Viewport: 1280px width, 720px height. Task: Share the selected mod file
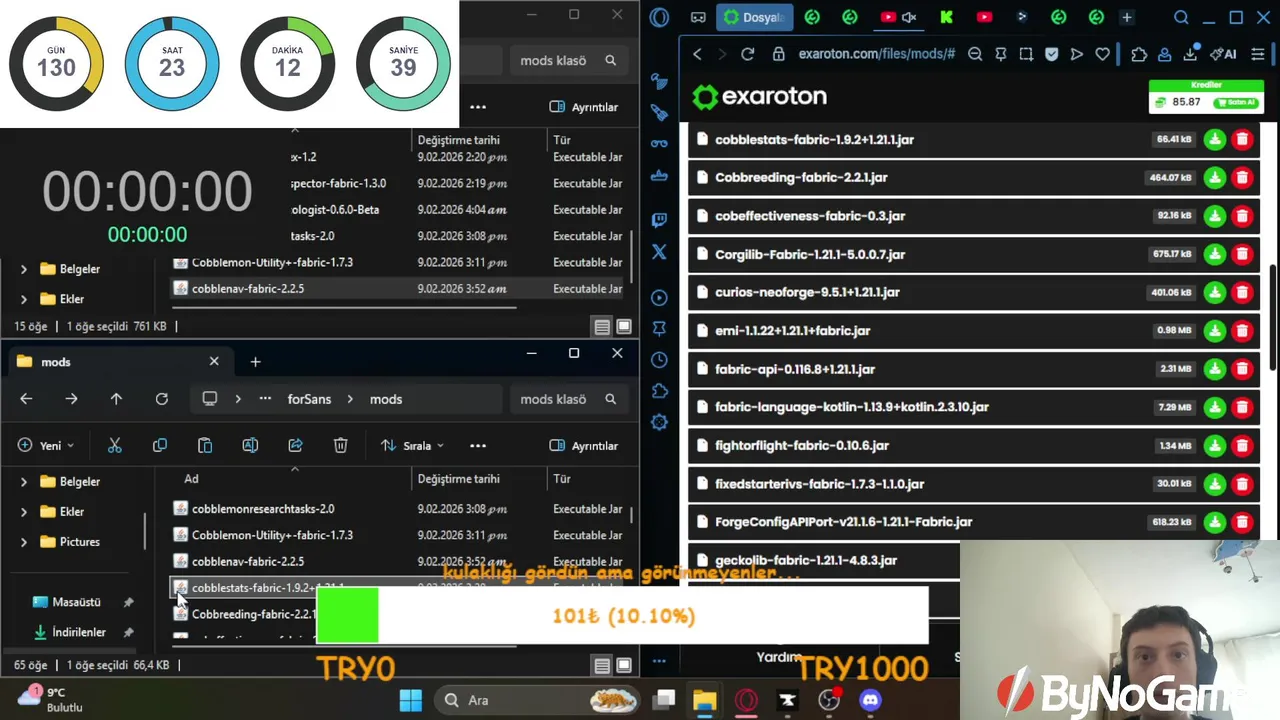(295, 445)
